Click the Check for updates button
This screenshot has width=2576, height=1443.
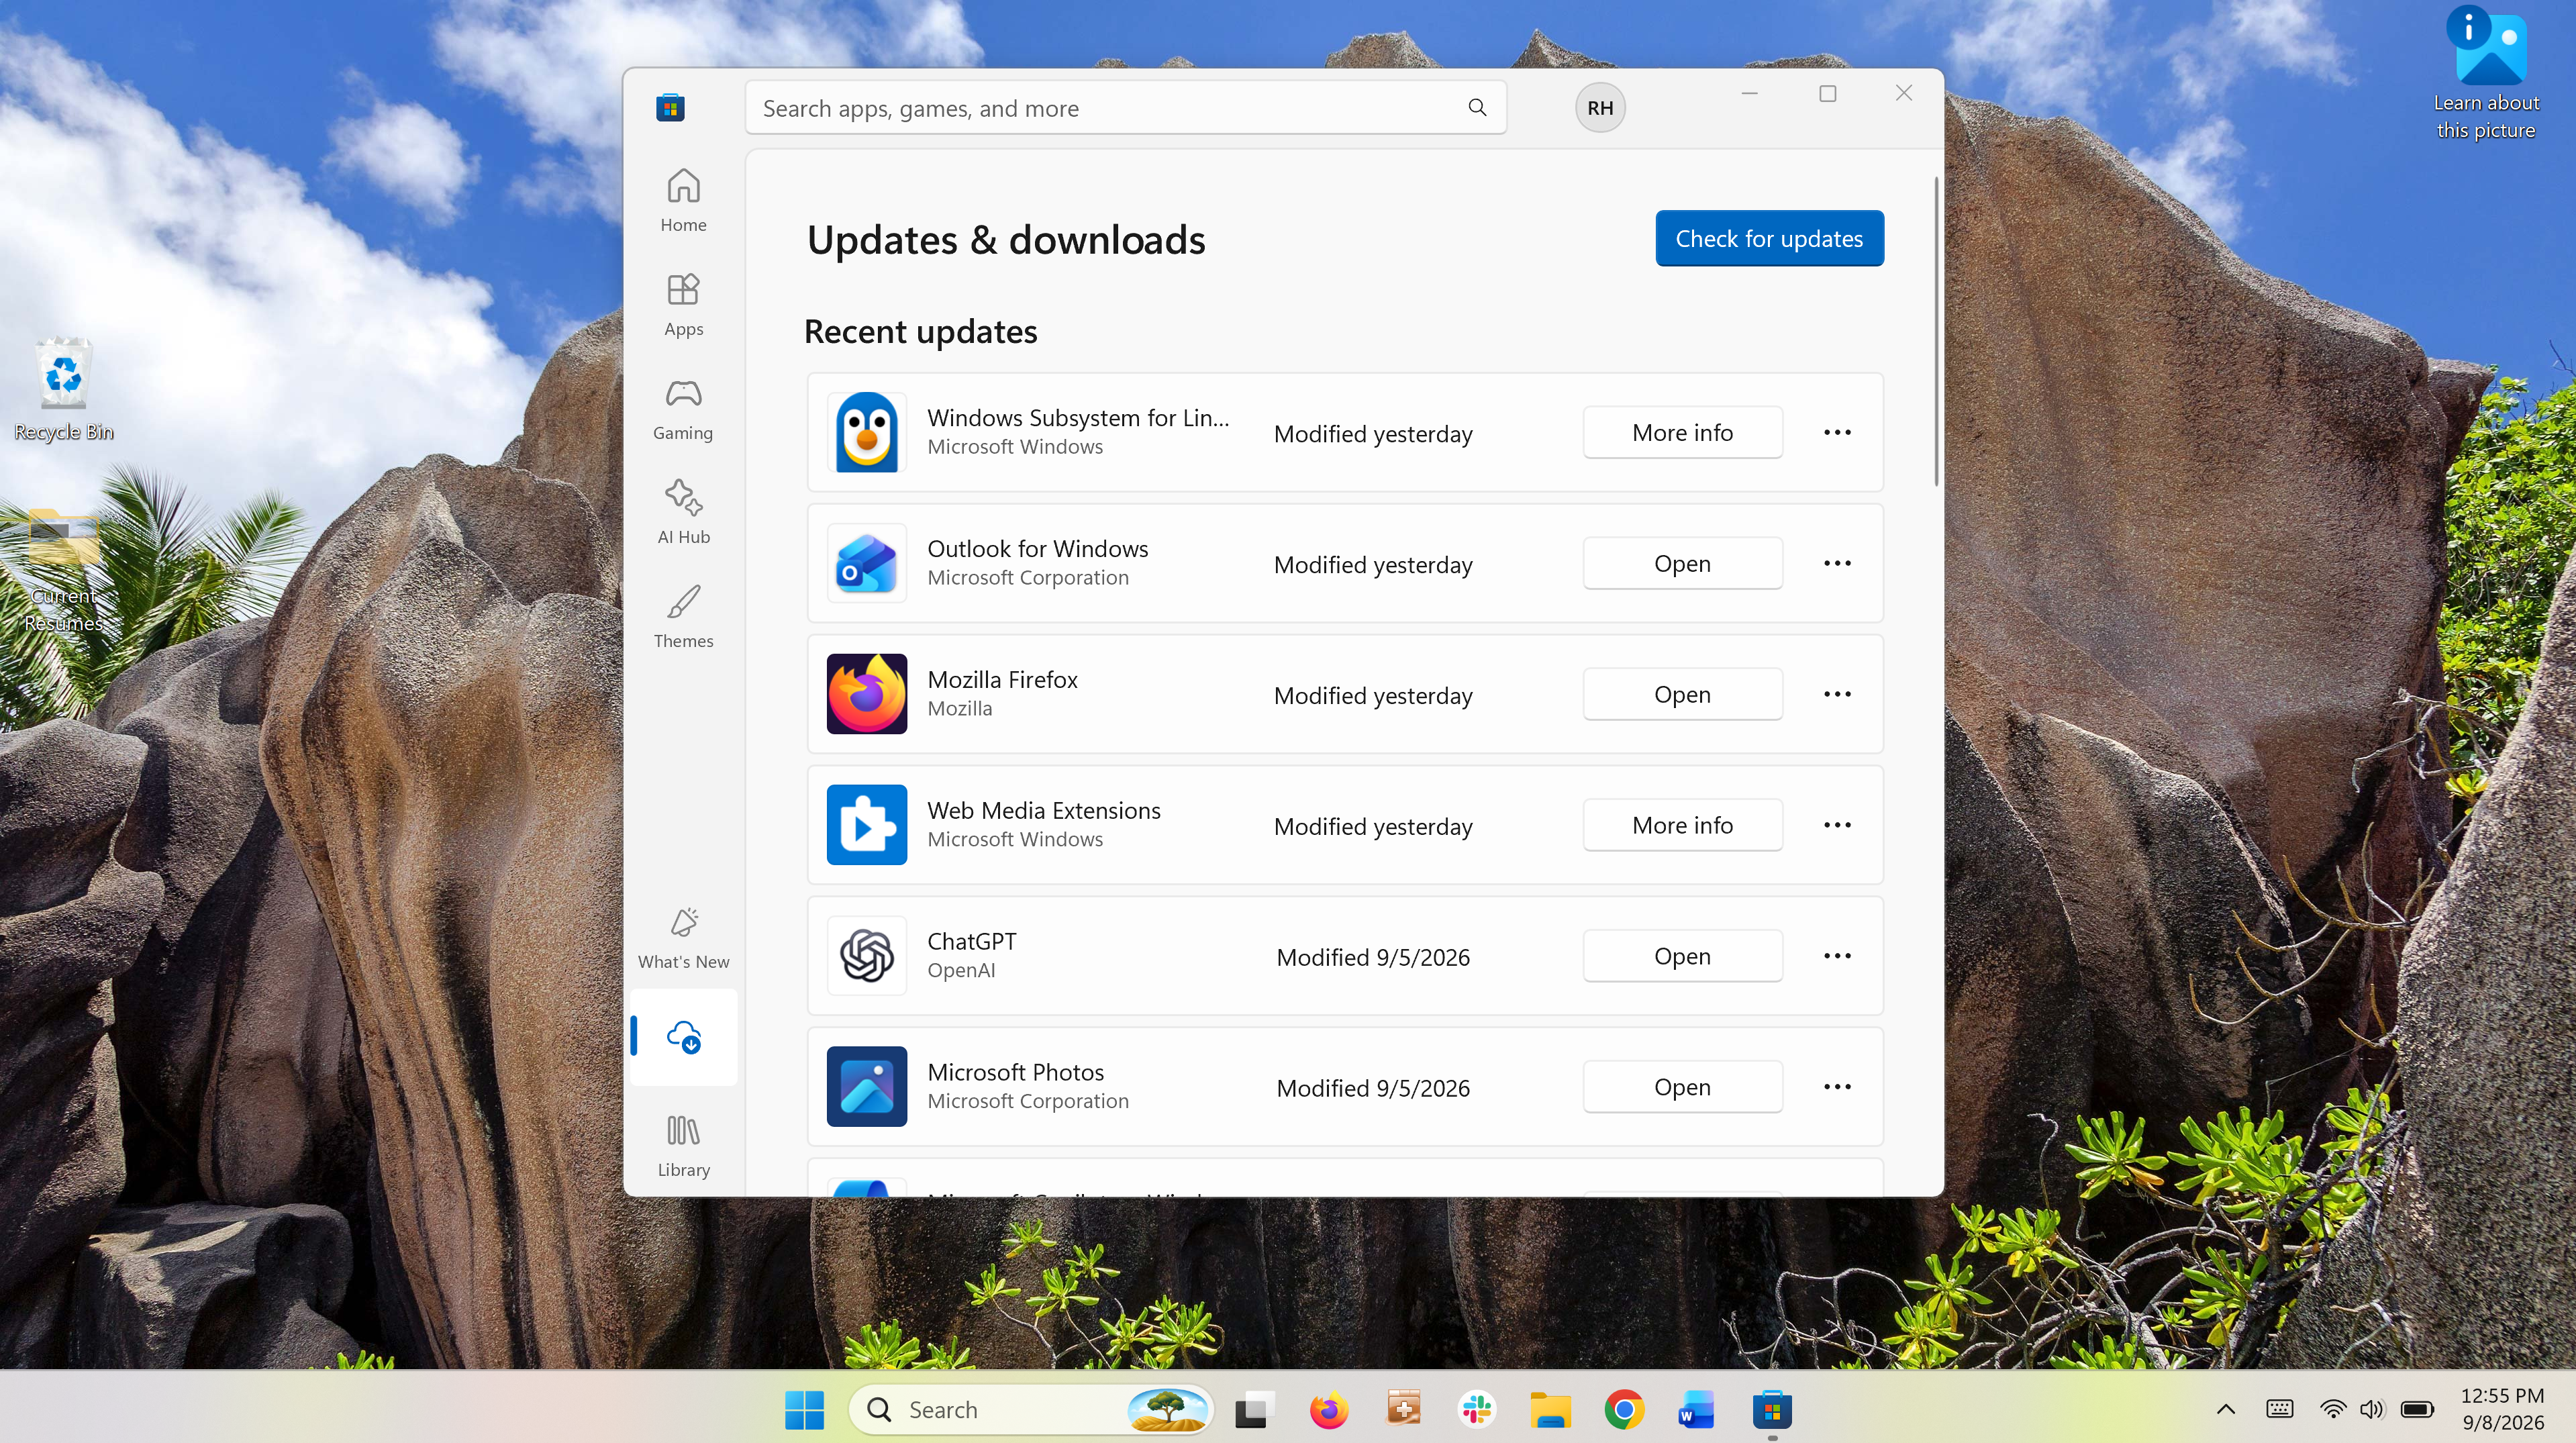point(1769,238)
